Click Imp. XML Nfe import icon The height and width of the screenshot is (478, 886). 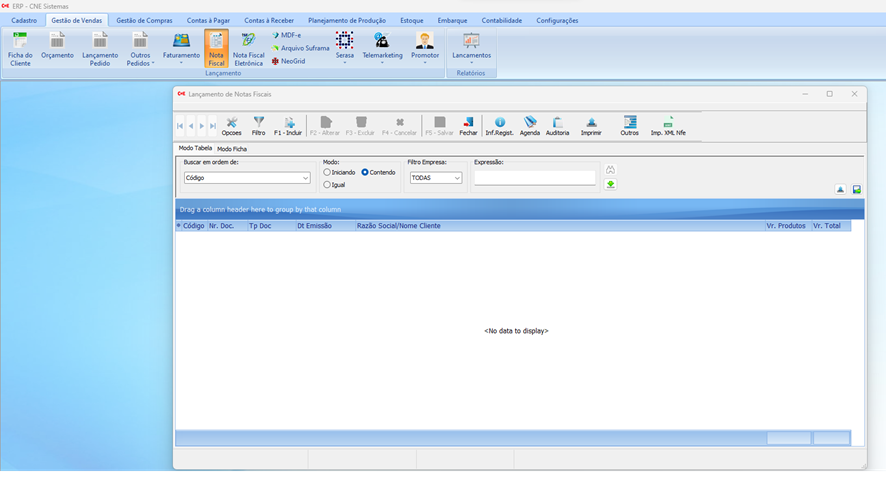pyautogui.click(x=668, y=125)
